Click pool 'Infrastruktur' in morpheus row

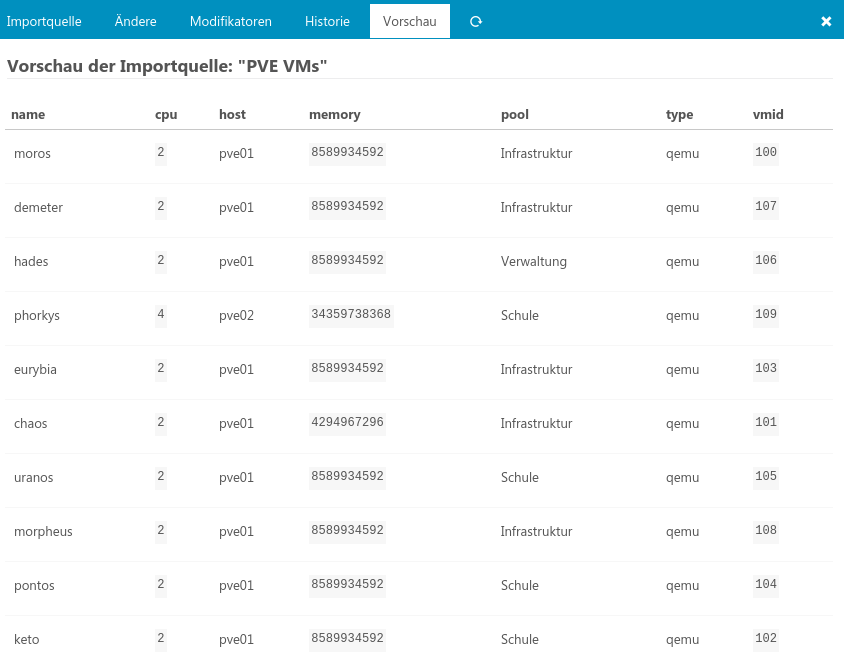(x=536, y=532)
